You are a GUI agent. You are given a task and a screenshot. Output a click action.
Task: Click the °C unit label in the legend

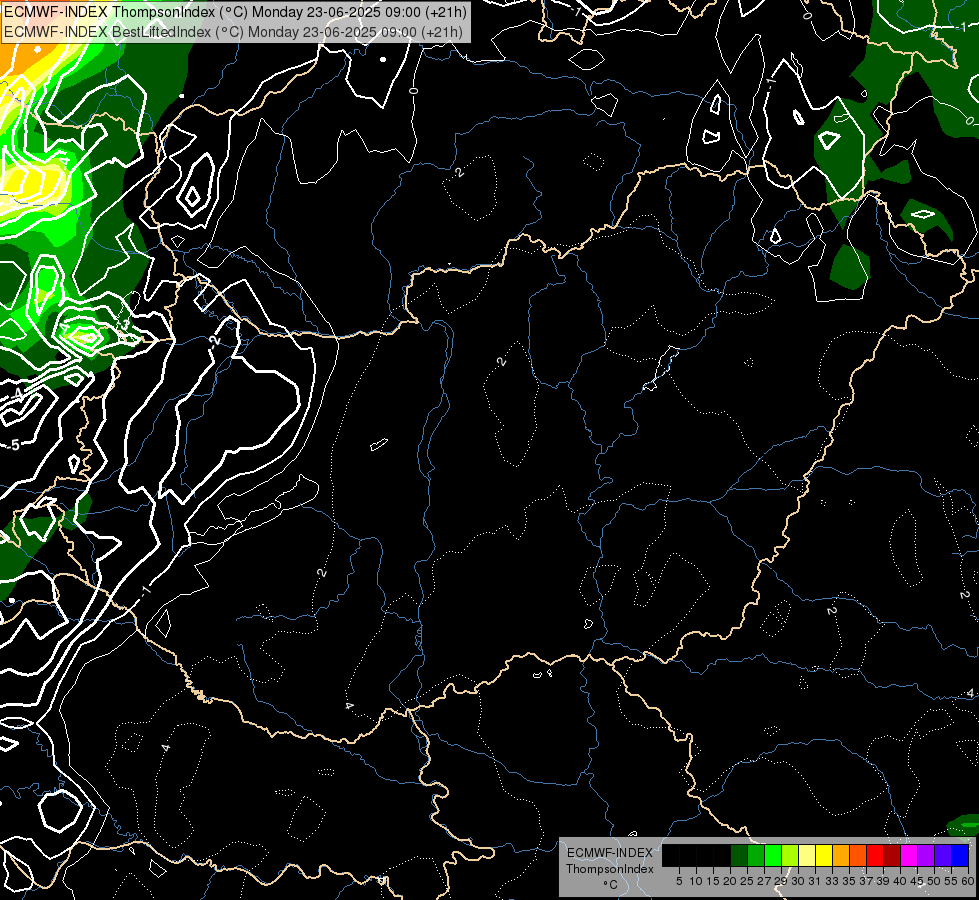(610, 884)
